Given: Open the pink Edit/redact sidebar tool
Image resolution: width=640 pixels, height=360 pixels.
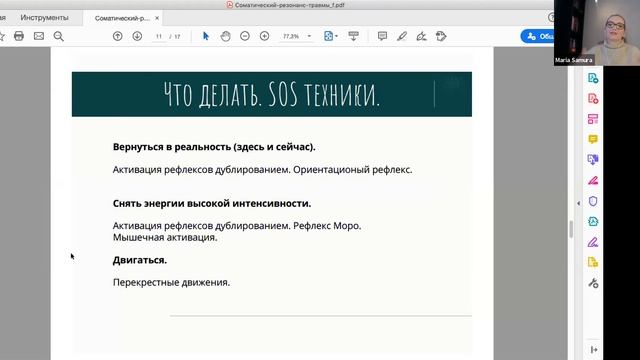Looking at the screenshot, I should [593, 180].
